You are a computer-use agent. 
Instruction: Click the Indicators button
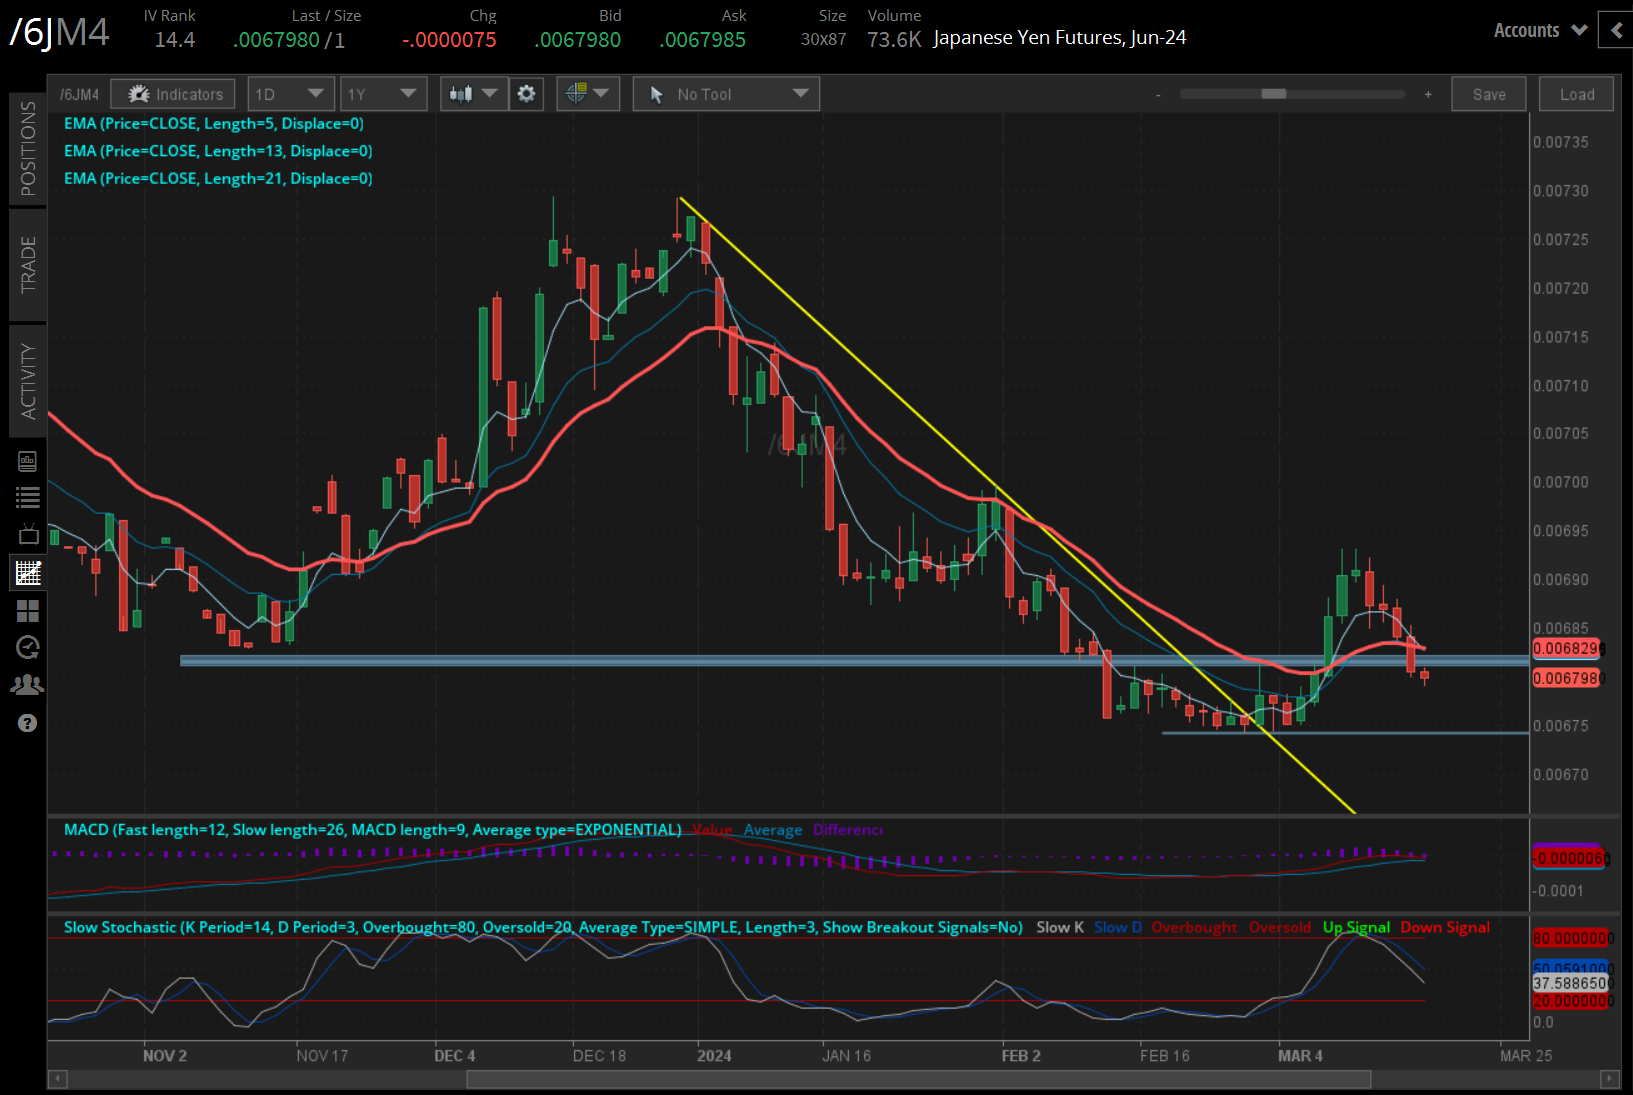coord(174,94)
